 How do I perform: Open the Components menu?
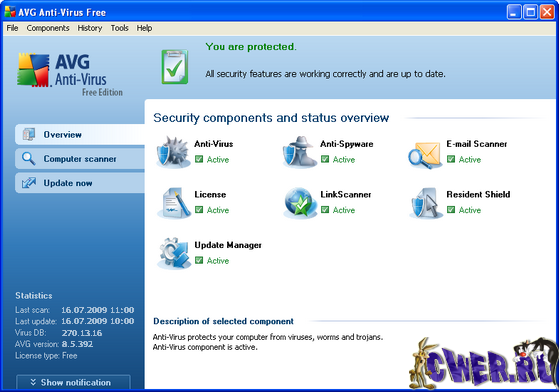tap(48, 28)
